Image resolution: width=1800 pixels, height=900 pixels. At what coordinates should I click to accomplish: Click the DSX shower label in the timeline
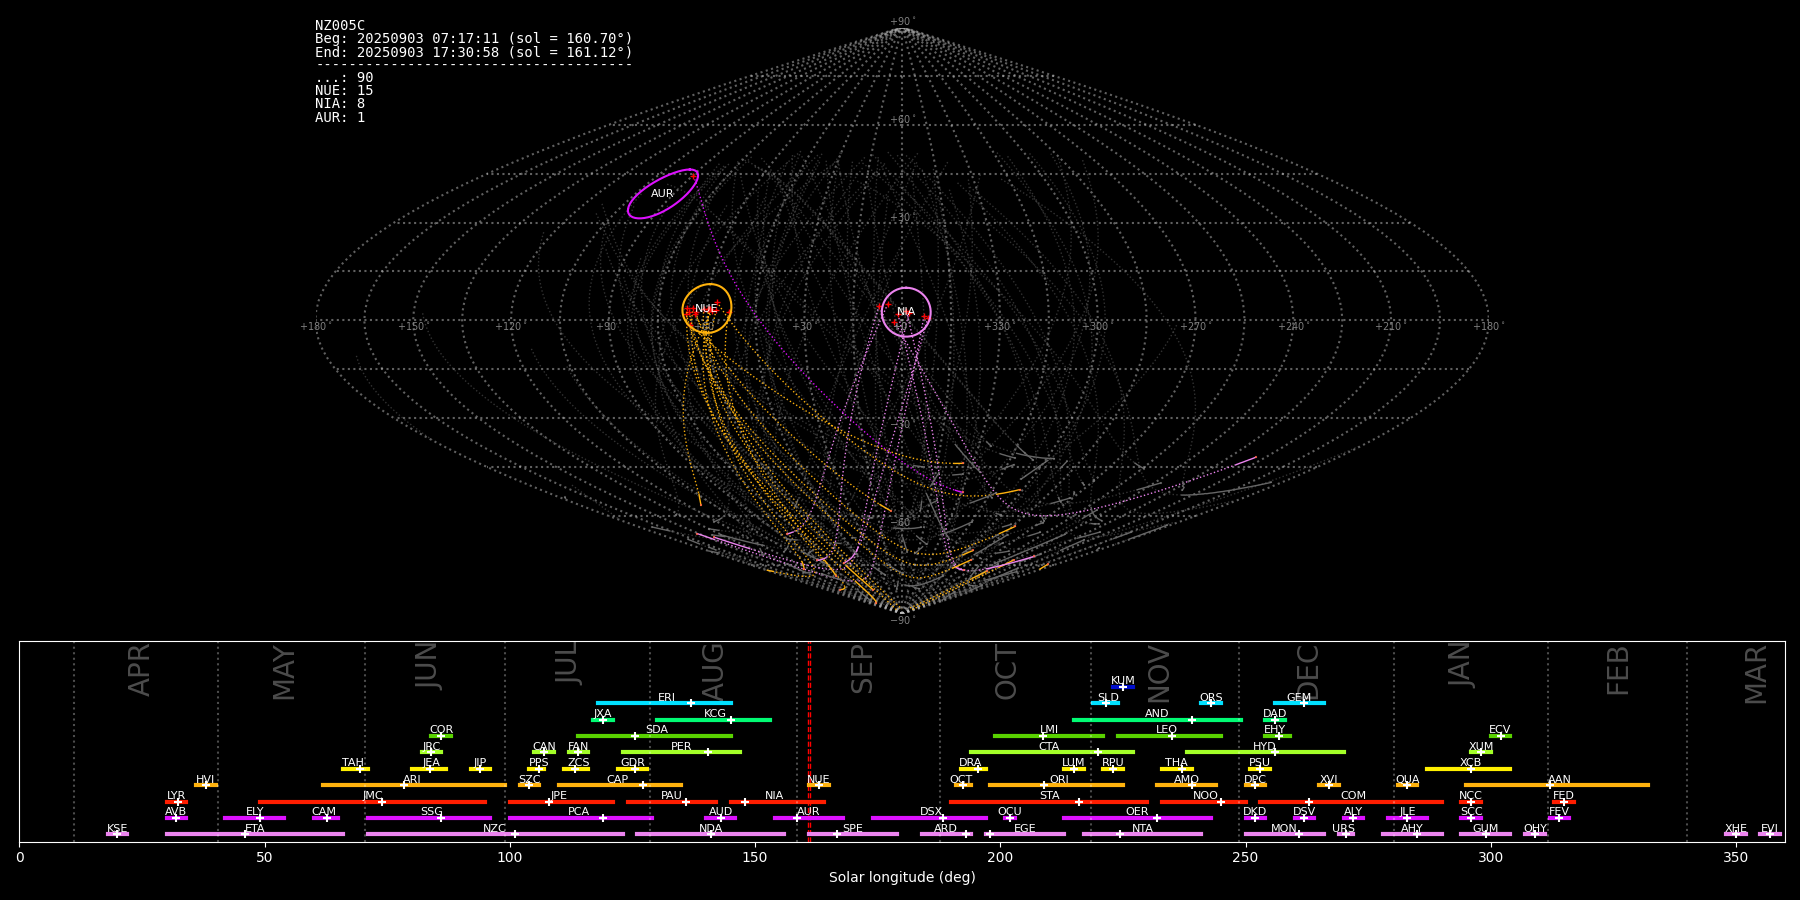(x=931, y=812)
